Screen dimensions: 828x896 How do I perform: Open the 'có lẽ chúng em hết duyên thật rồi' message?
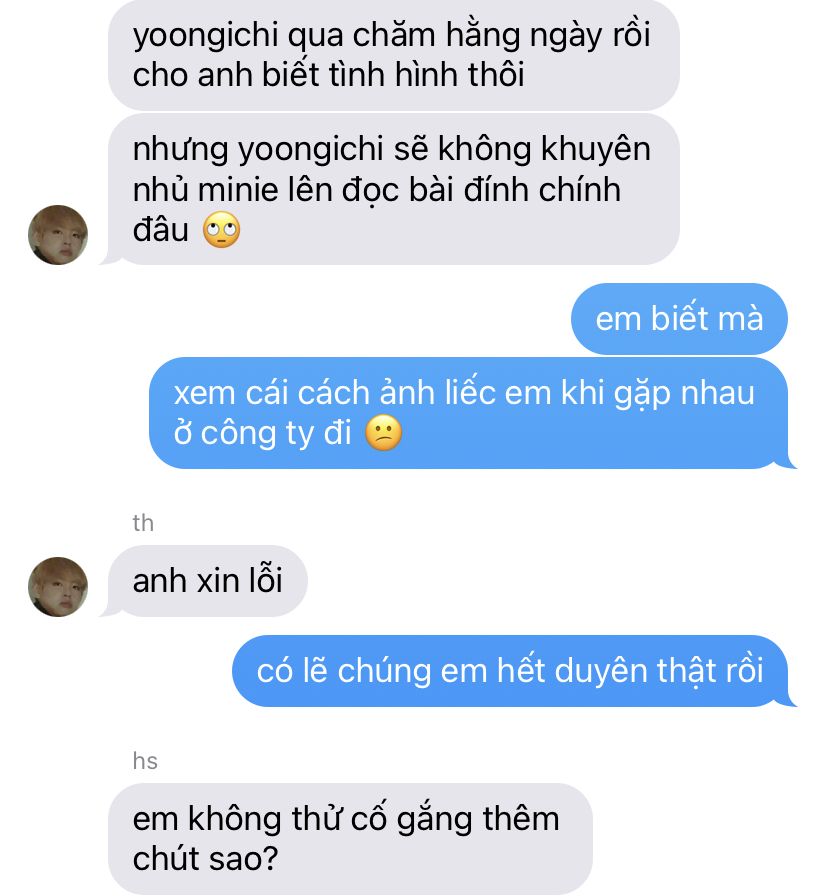tap(510, 670)
